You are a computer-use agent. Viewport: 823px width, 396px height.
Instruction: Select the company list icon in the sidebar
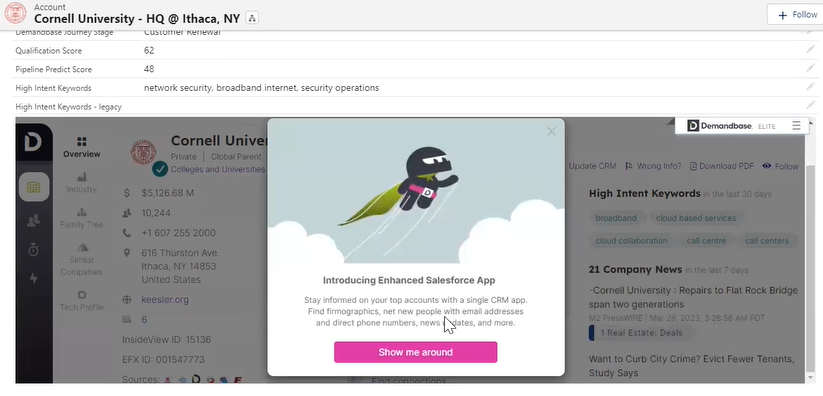point(34,187)
